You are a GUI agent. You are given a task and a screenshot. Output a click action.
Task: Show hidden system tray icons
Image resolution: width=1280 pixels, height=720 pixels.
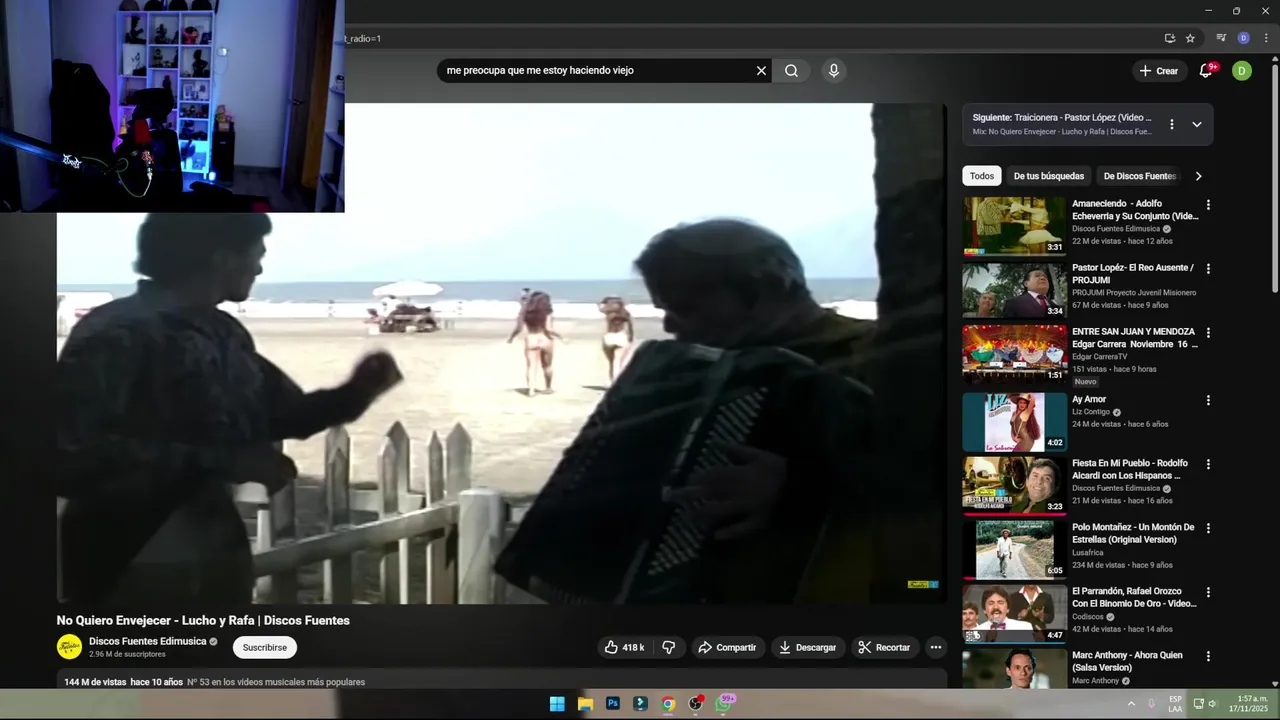pyautogui.click(x=1131, y=704)
